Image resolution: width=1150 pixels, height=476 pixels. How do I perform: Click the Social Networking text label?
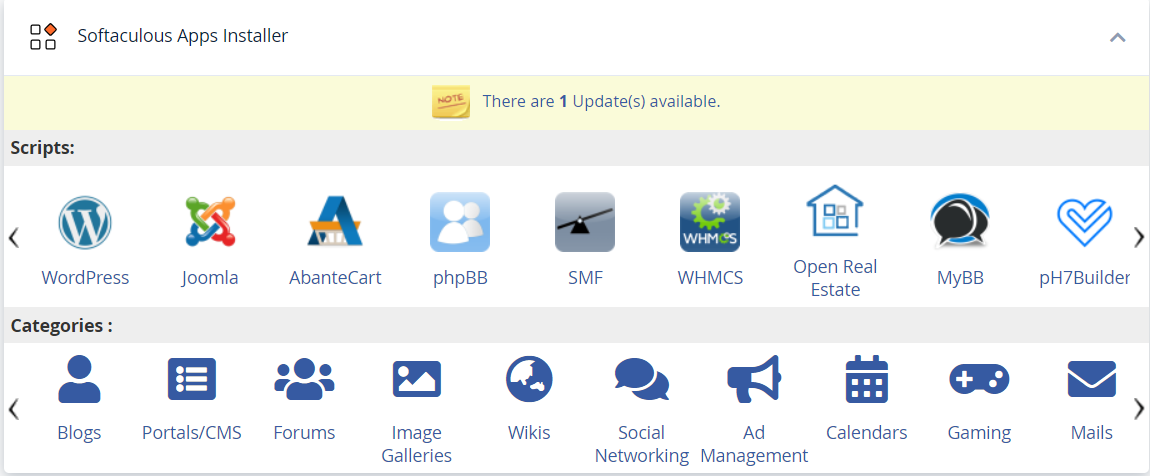click(x=642, y=444)
